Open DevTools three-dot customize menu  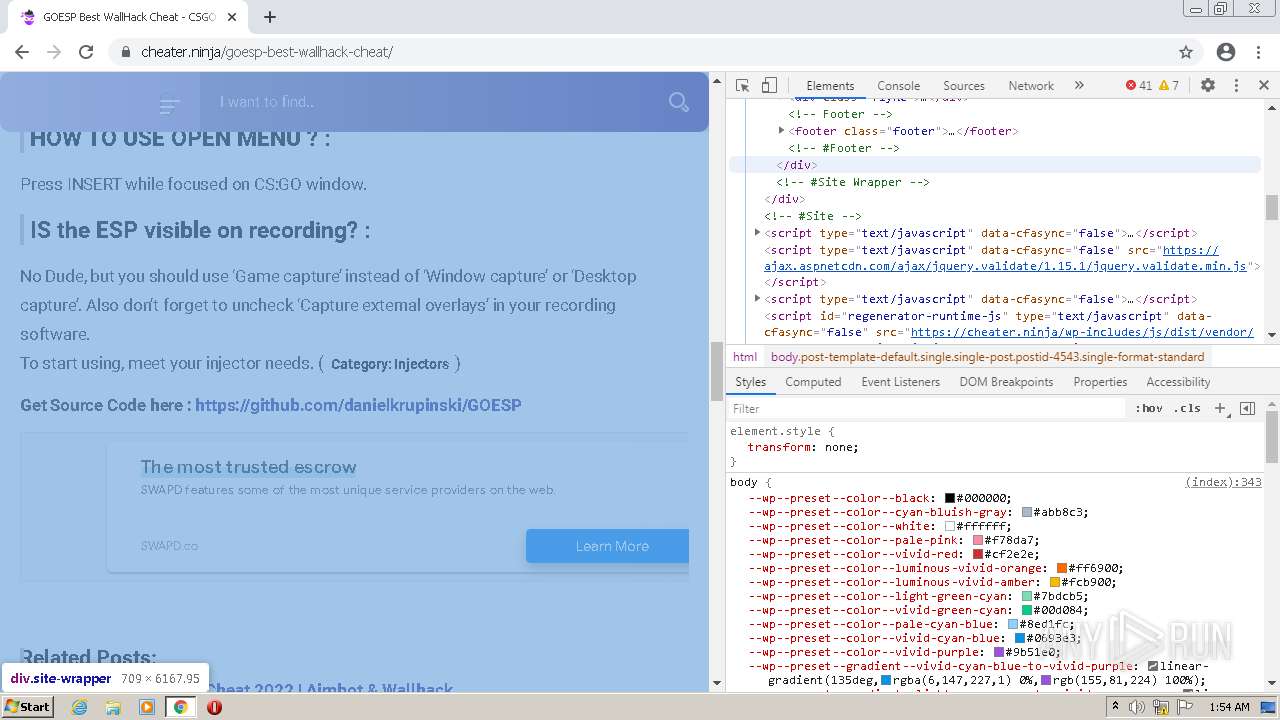[1236, 86]
